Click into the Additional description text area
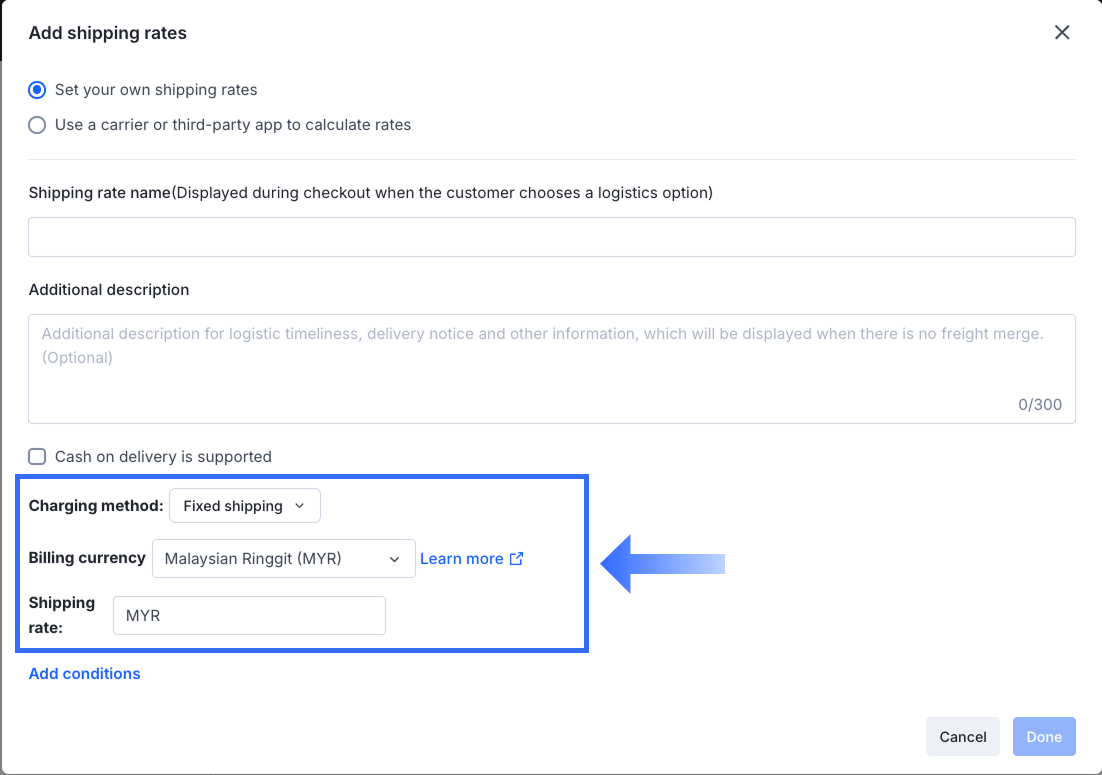Image resolution: width=1102 pixels, height=775 pixels. [551, 369]
